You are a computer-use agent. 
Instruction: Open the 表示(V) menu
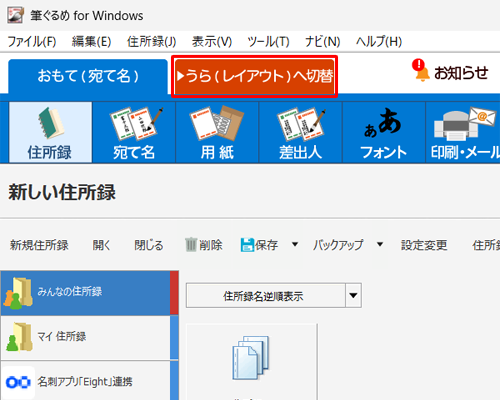(x=212, y=42)
